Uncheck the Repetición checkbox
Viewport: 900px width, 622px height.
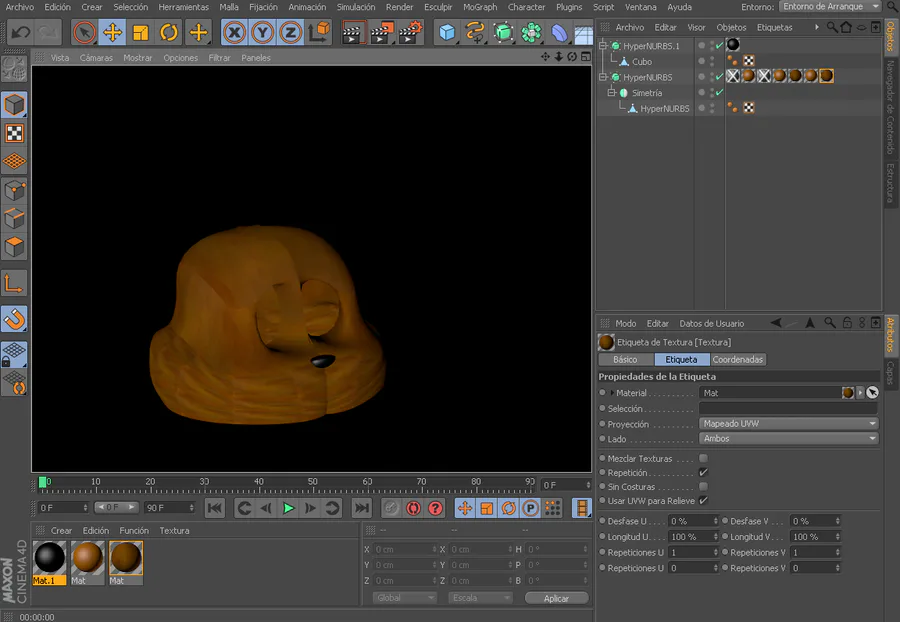[x=703, y=472]
